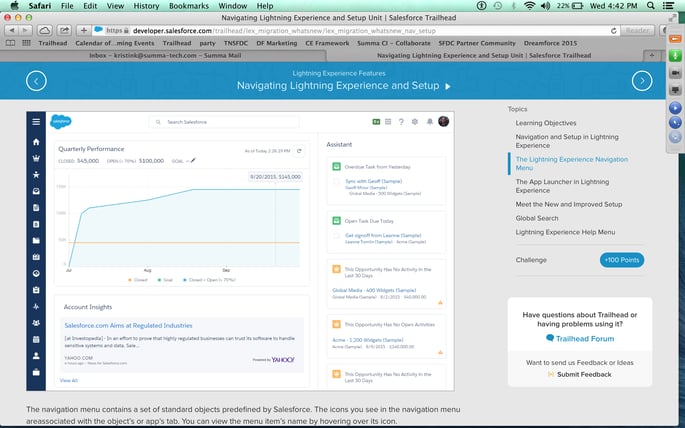The image size is (685, 428).
Task: Open the Window menu
Action: coord(232,6)
